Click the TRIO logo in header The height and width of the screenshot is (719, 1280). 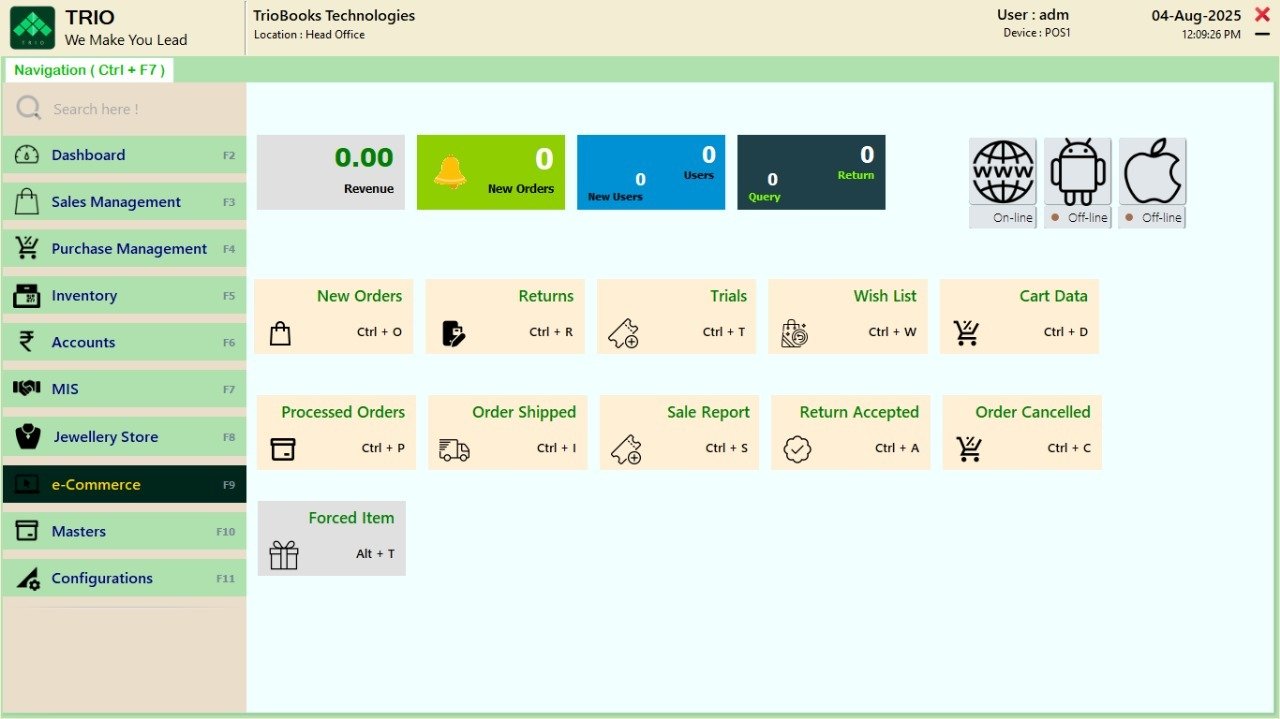[32, 28]
